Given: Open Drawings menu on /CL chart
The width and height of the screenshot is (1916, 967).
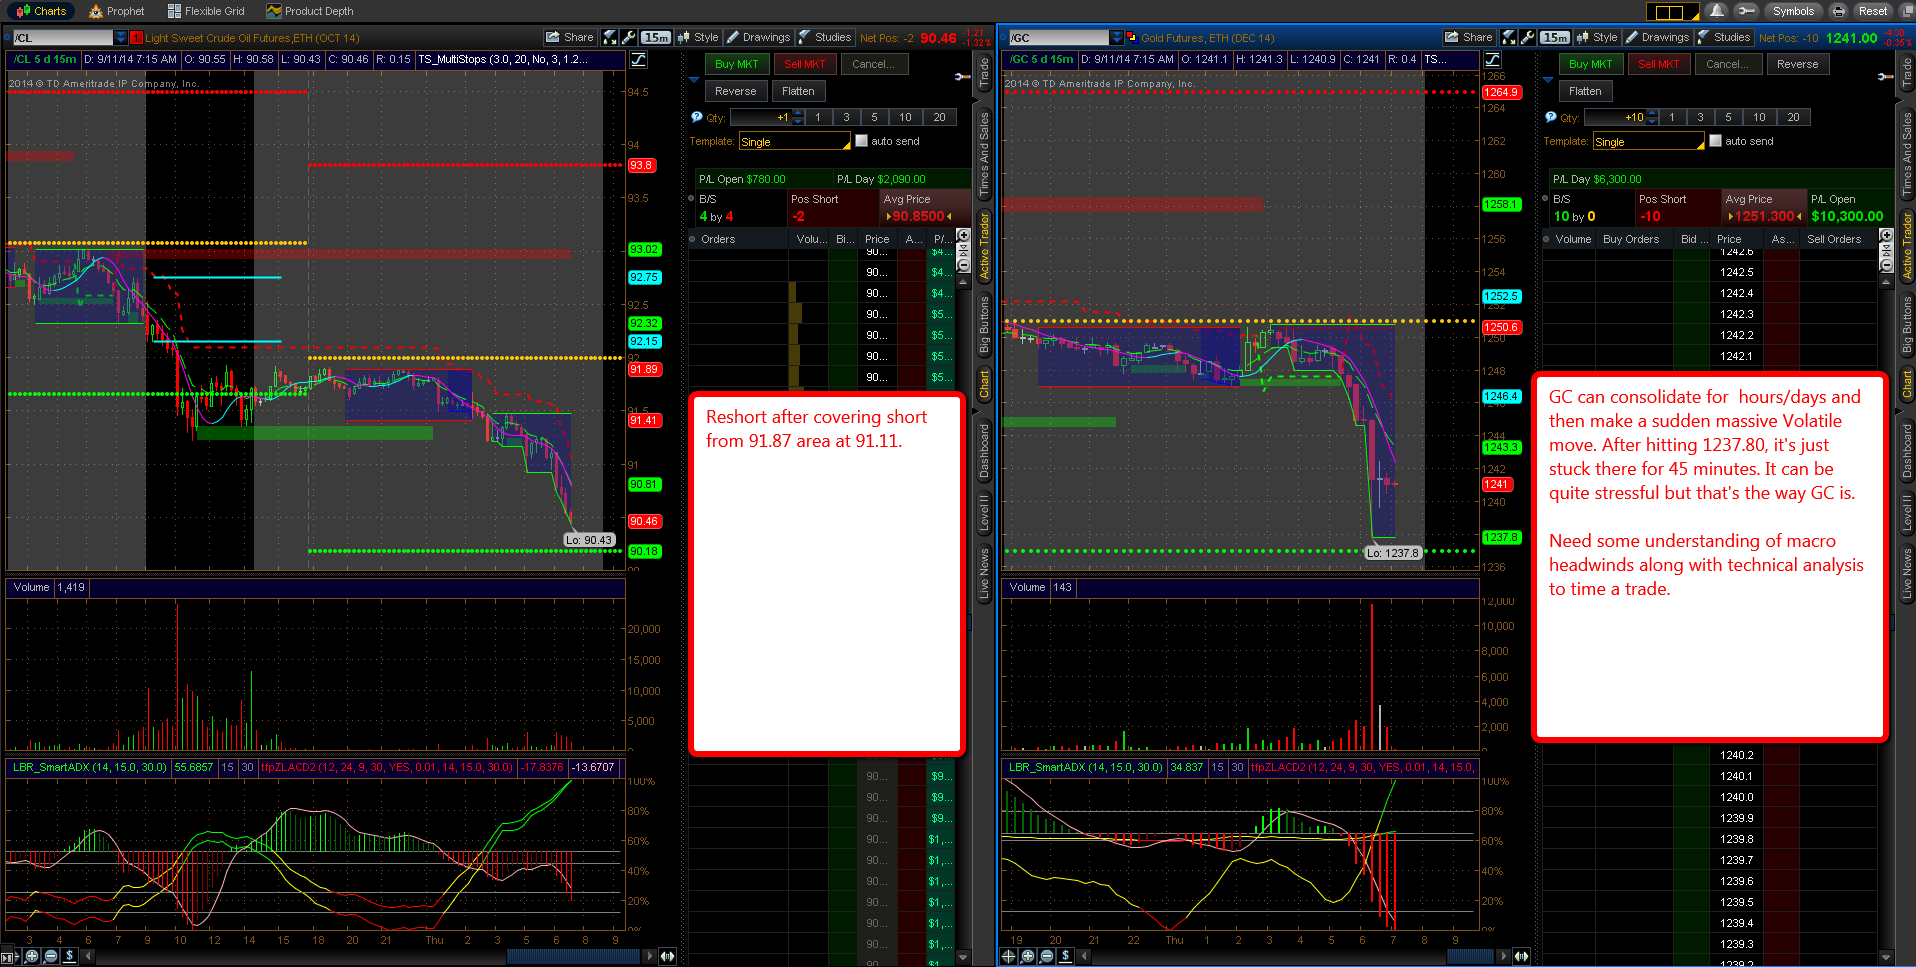Looking at the screenshot, I should tap(758, 37).
